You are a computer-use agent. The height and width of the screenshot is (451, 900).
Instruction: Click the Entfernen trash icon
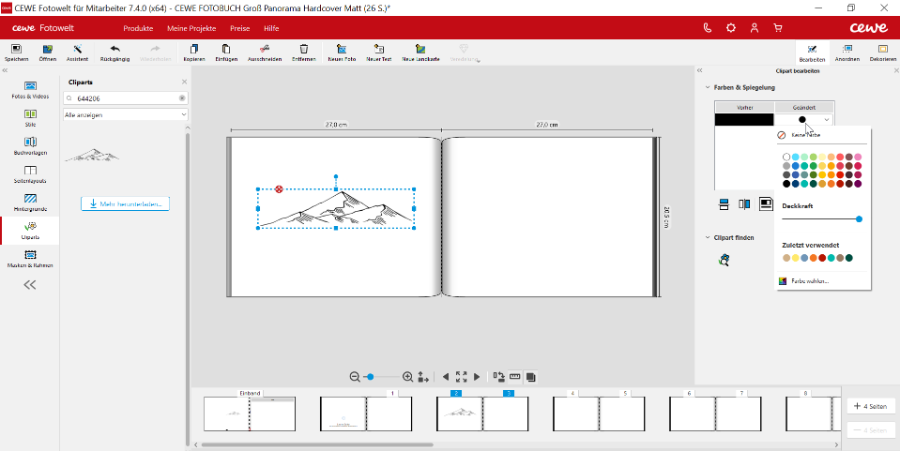point(304,52)
